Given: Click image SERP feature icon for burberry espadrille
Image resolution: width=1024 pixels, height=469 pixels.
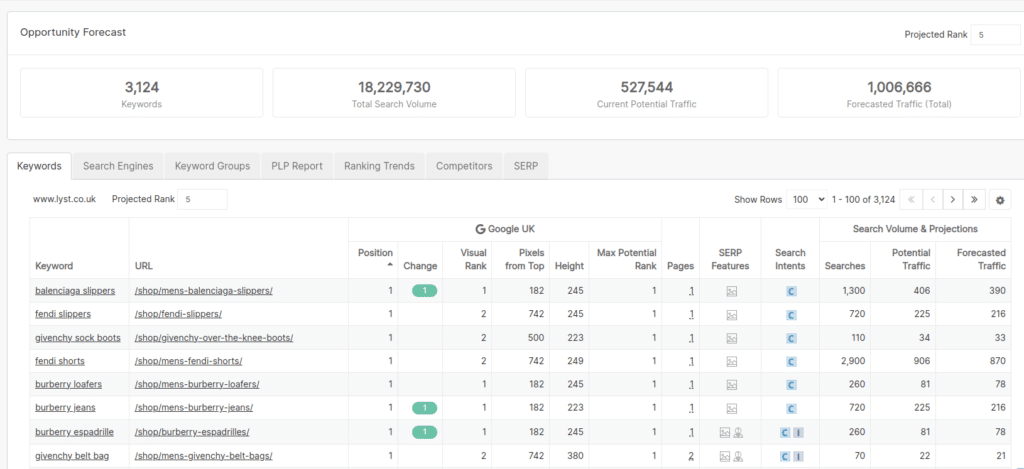Looking at the screenshot, I should [x=724, y=432].
